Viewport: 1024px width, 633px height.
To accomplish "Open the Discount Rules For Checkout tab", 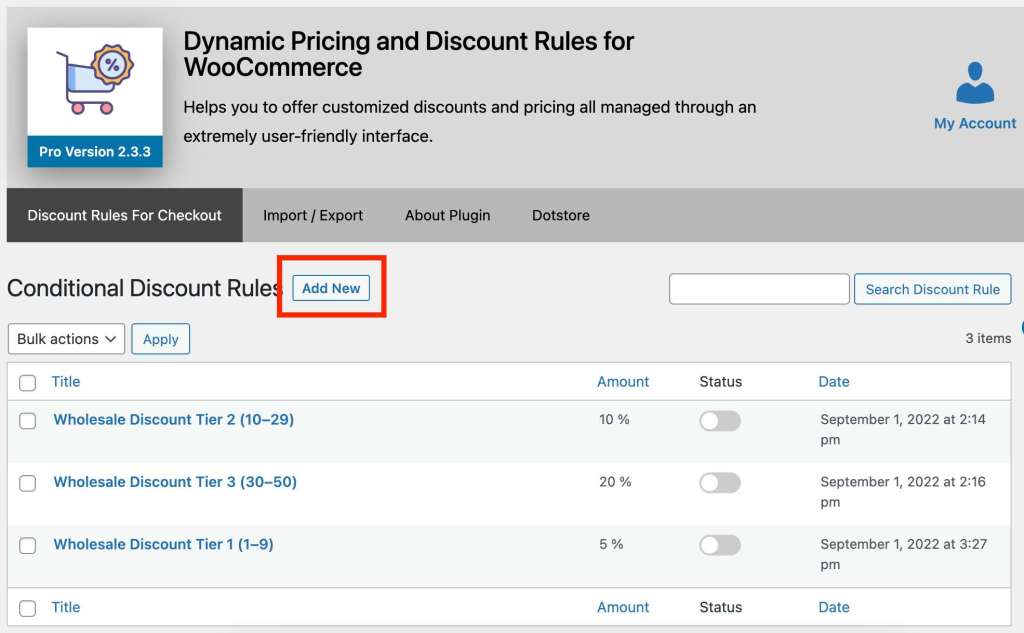I will click(125, 215).
